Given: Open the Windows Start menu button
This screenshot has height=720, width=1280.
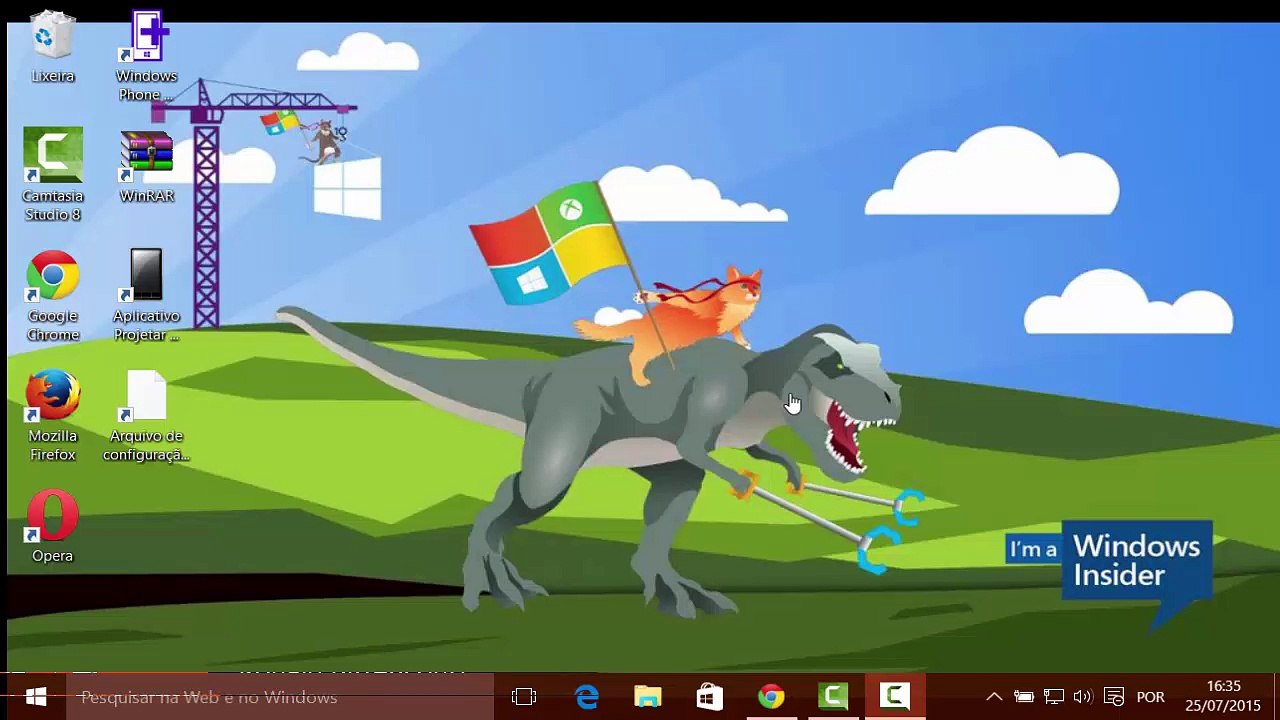Looking at the screenshot, I should pos(36,697).
